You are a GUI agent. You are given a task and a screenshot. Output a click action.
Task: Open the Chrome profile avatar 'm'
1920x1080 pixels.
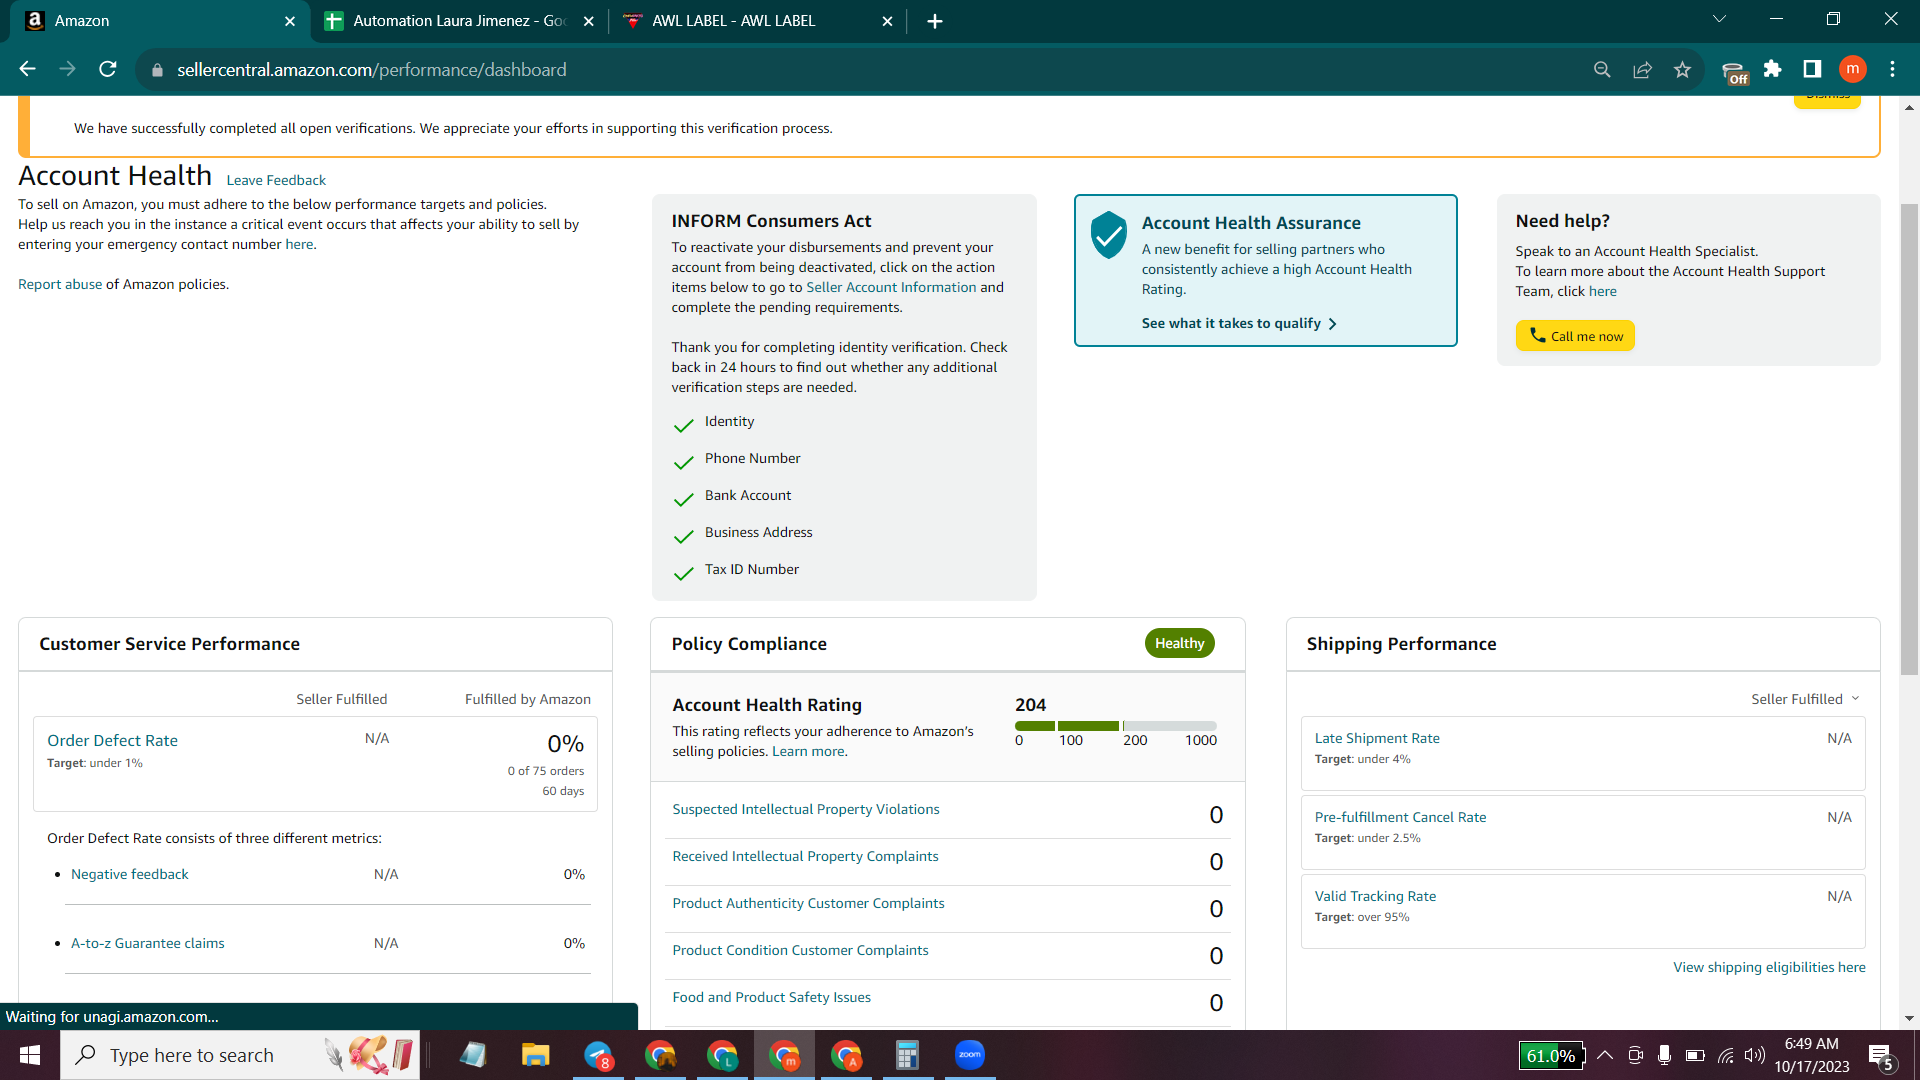tap(1853, 69)
